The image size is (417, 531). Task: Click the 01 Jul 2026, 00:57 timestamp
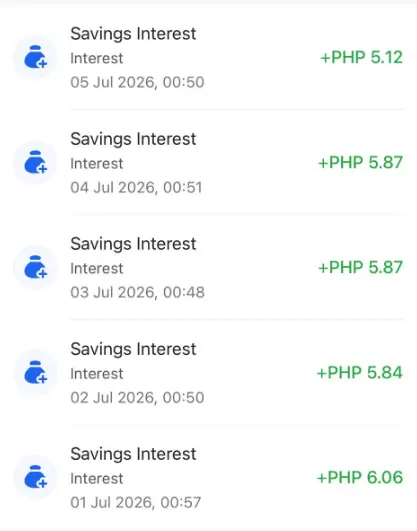pyautogui.click(x=136, y=503)
